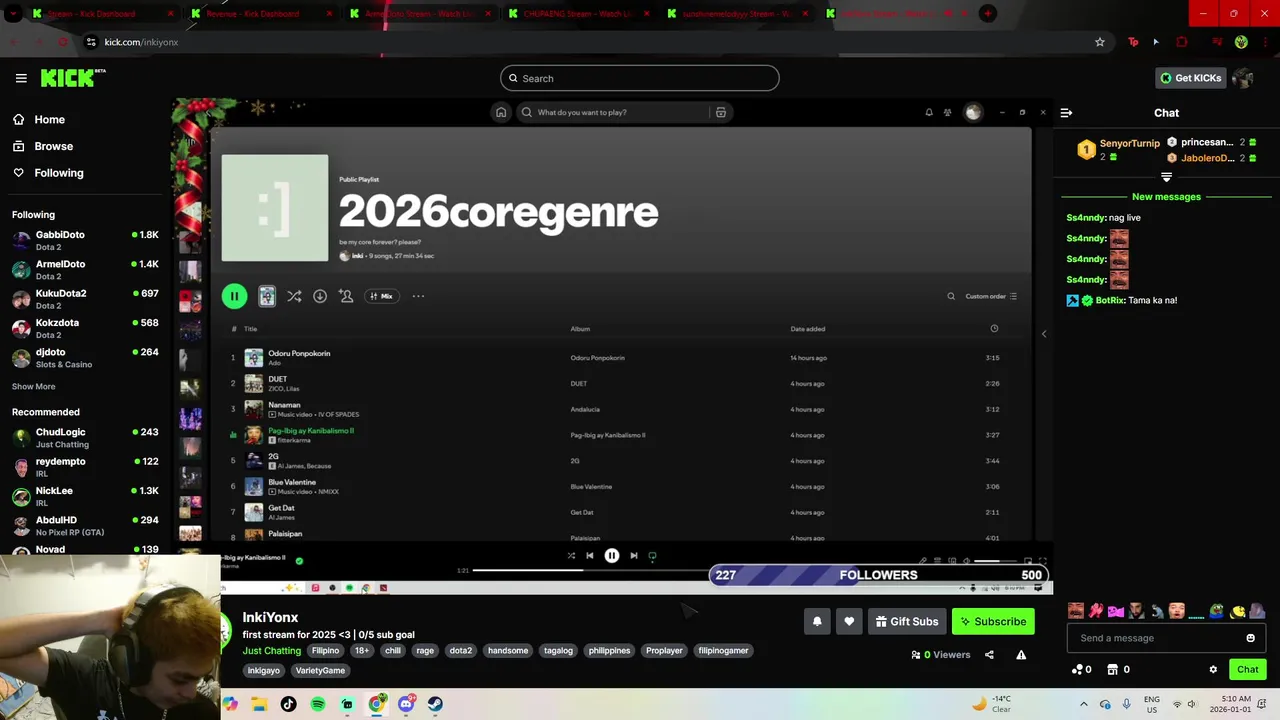Open ArmelDoto's channel from the Following list
1280x720 pixels.
pos(85,269)
